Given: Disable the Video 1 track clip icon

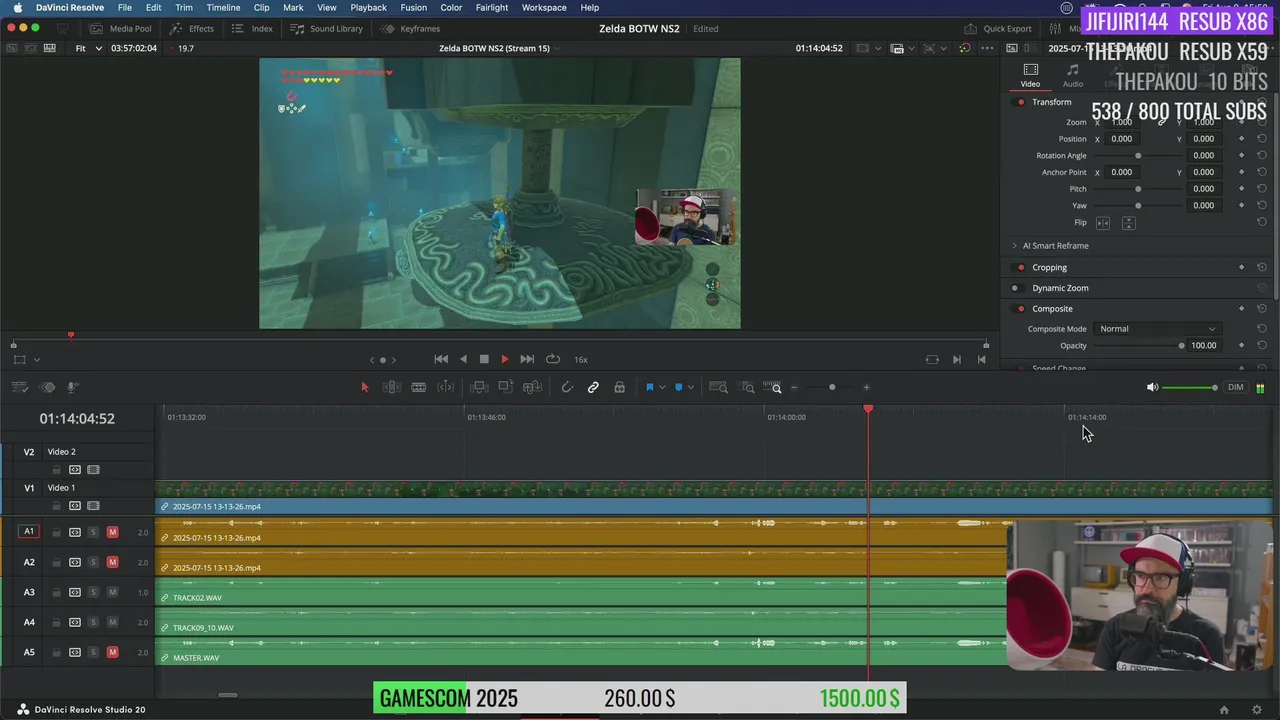Looking at the screenshot, I should [x=93, y=506].
